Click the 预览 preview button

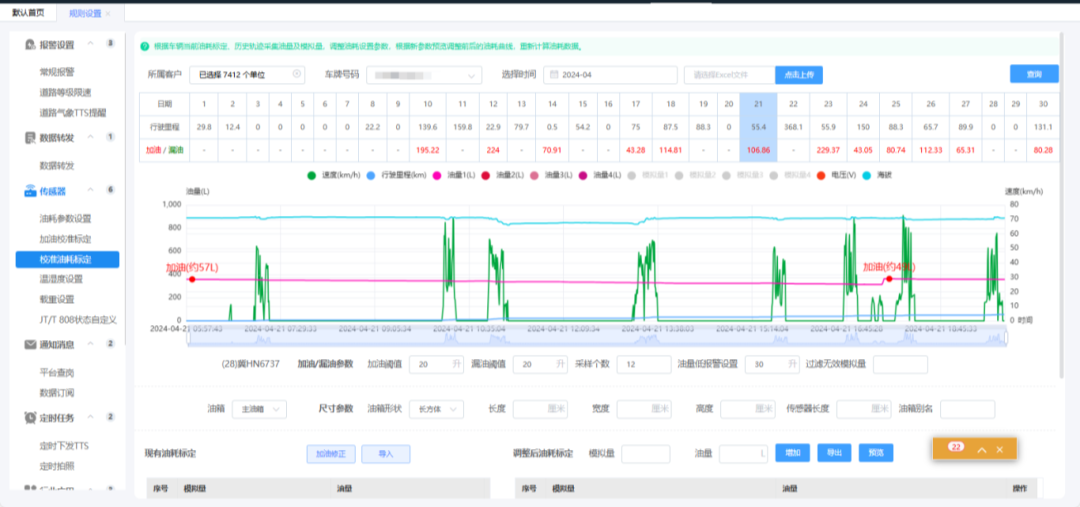[876, 453]
